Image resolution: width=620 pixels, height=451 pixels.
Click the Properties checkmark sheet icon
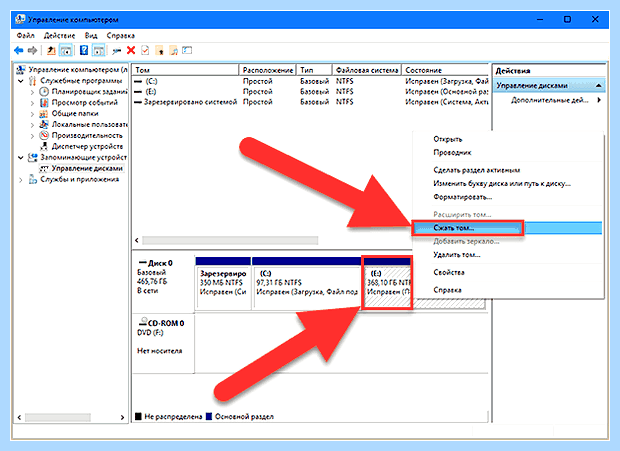(x=145, y=50)
